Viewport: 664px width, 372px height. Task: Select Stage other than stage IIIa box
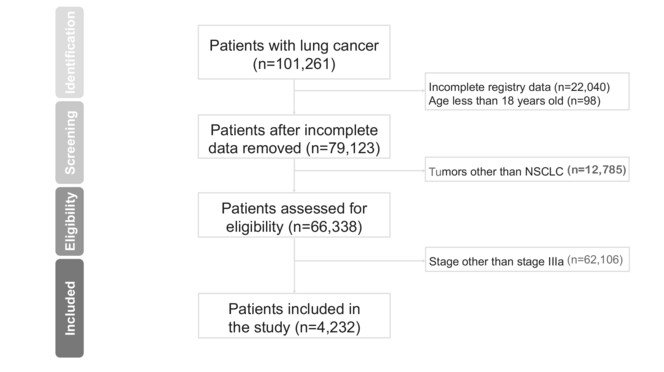click(527, 260)
